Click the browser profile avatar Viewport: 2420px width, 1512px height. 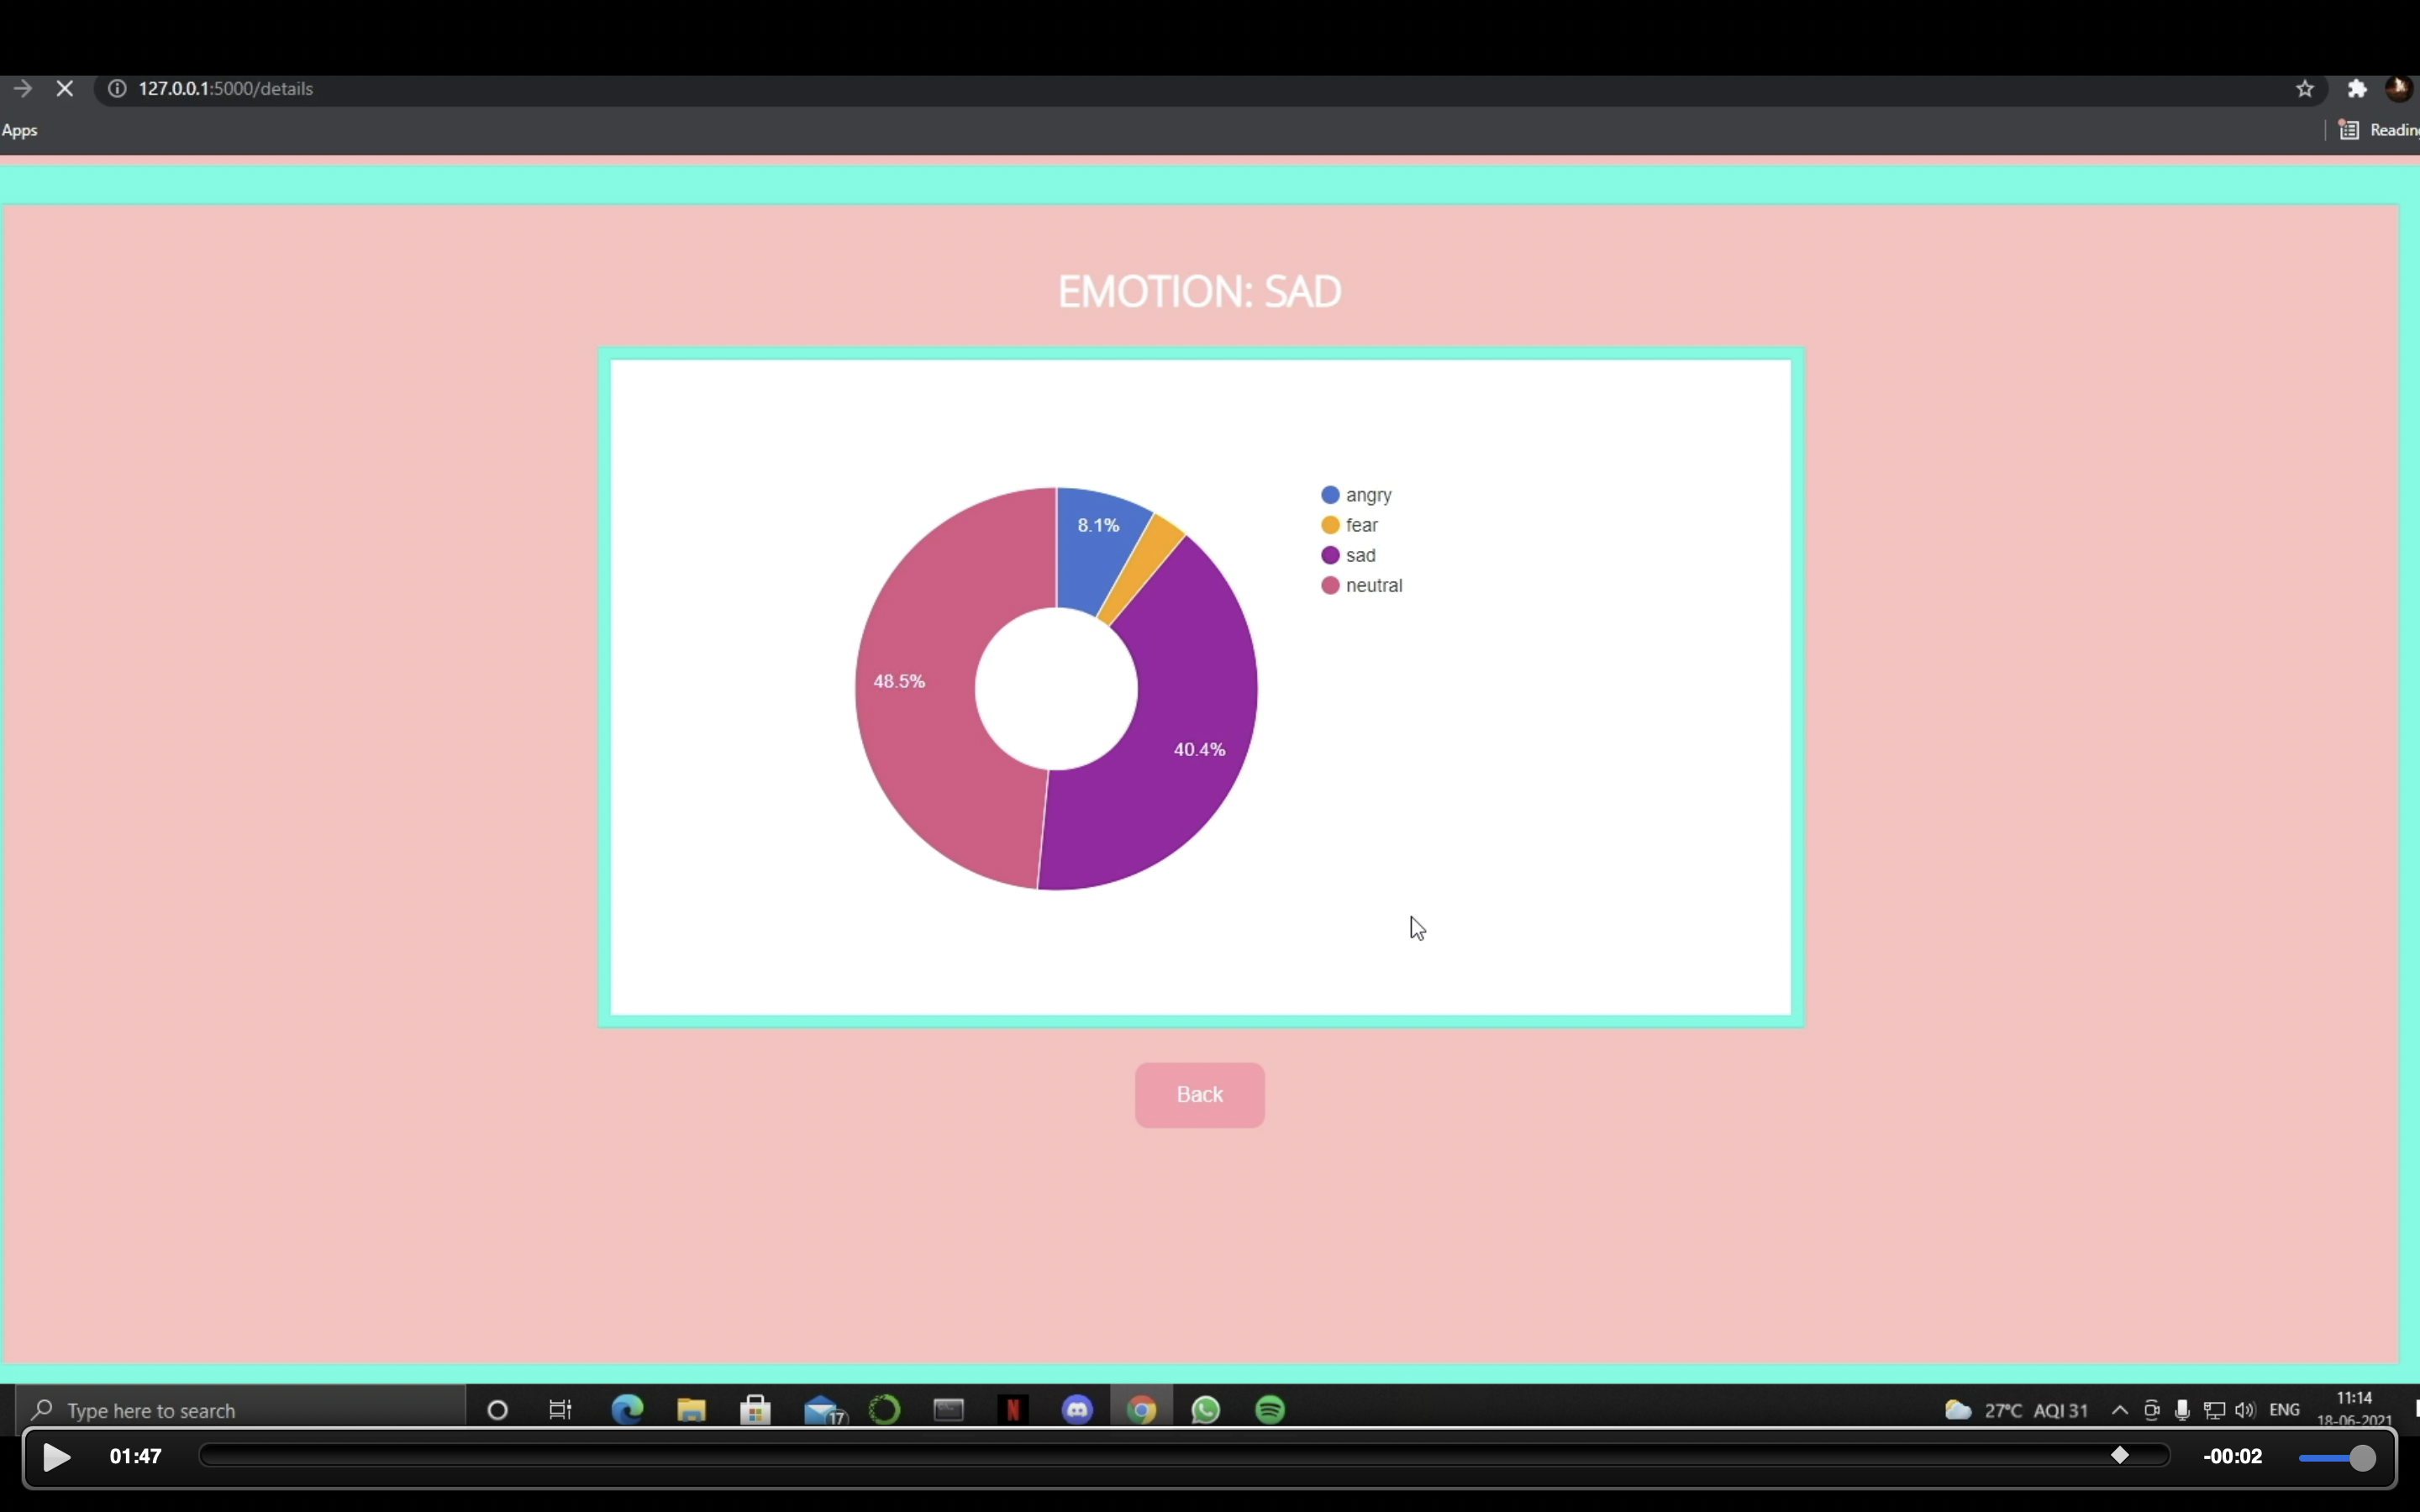click(x=2398, y=88)
